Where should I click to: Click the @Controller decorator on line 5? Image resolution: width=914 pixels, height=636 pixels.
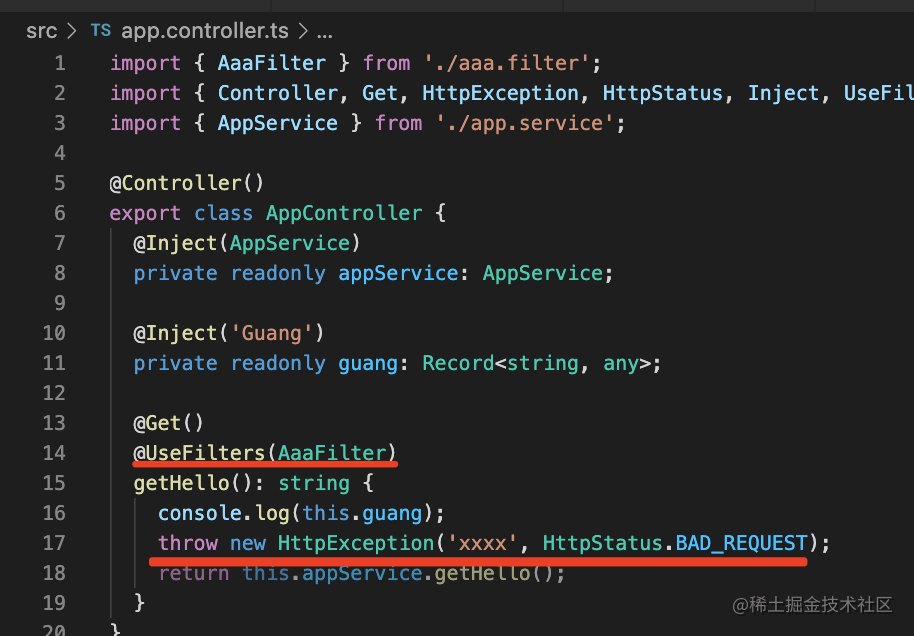coord(180,183)
